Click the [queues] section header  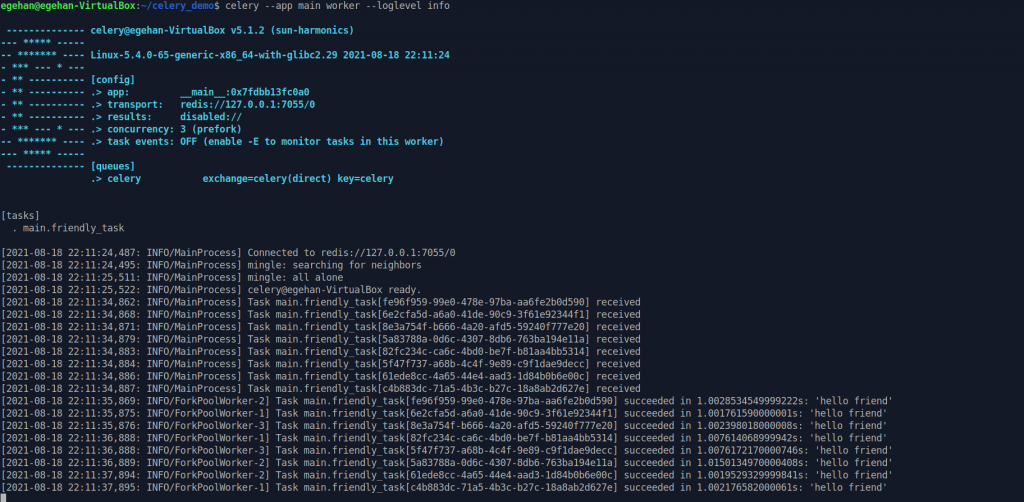point(112,166)
